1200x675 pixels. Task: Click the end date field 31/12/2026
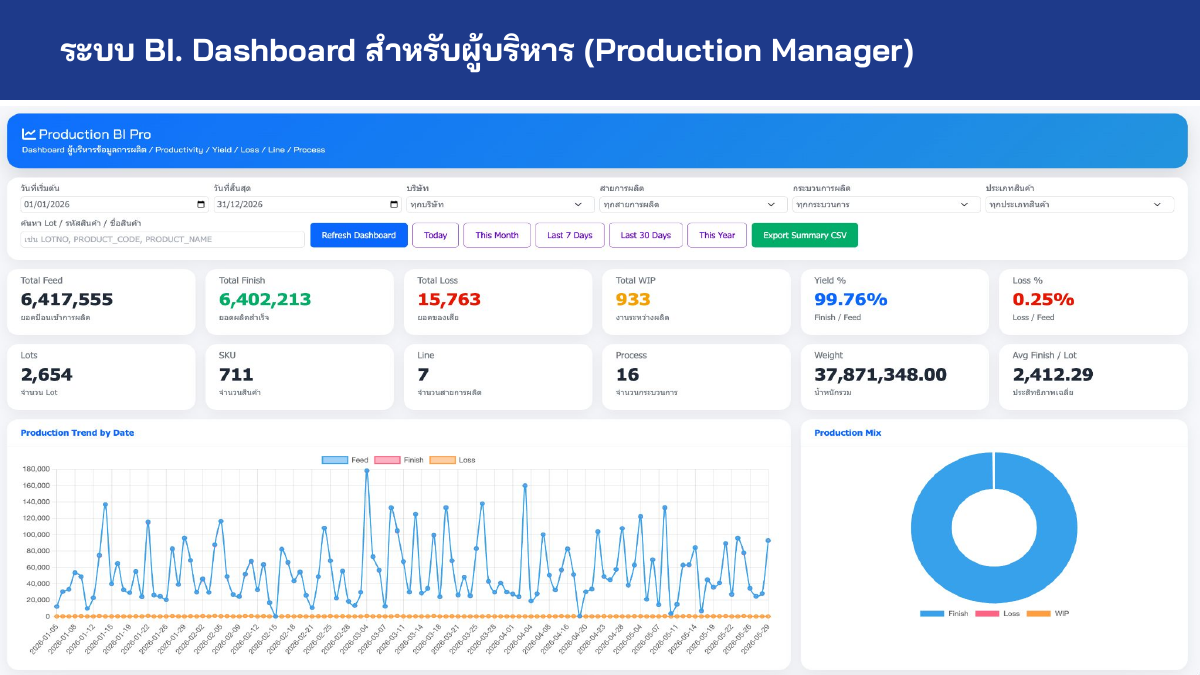307,205
